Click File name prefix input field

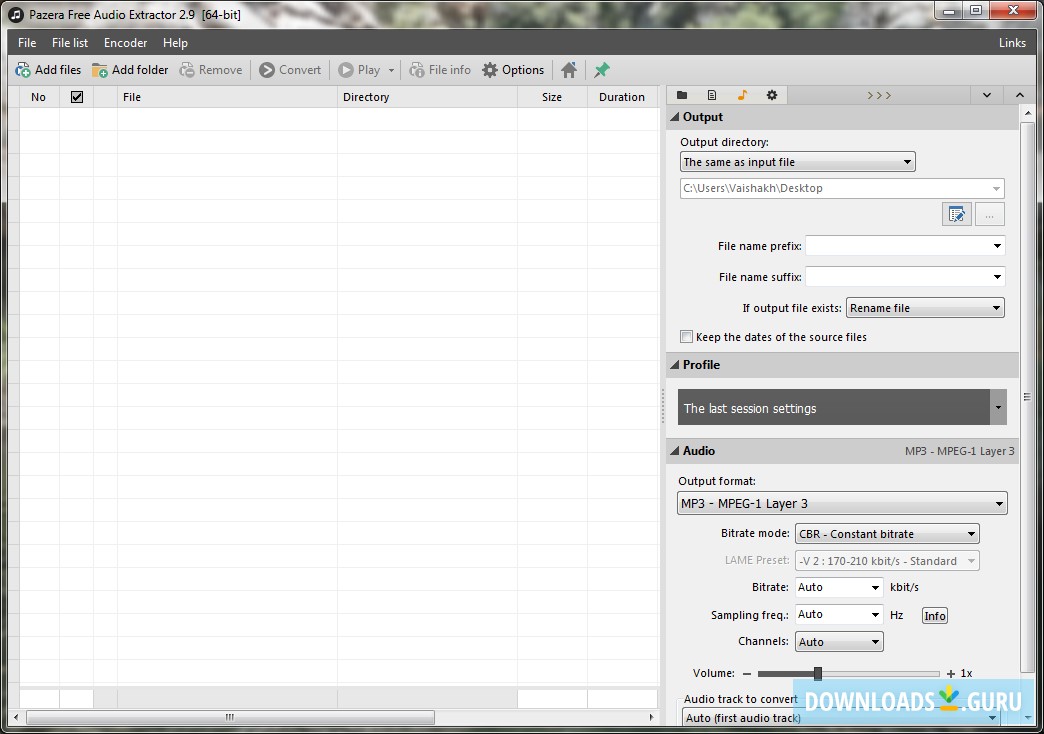click(898, 246)
